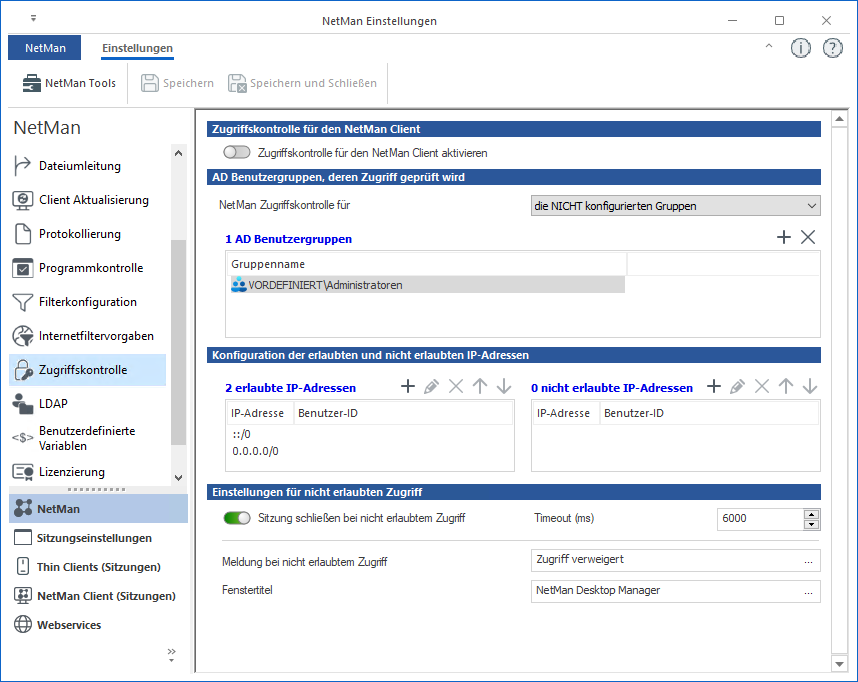This screenshot has width=858, height=682.
Task: Add a nicht erlaubte IP-Adresse with plus icon
Action: tap(714, 387)
